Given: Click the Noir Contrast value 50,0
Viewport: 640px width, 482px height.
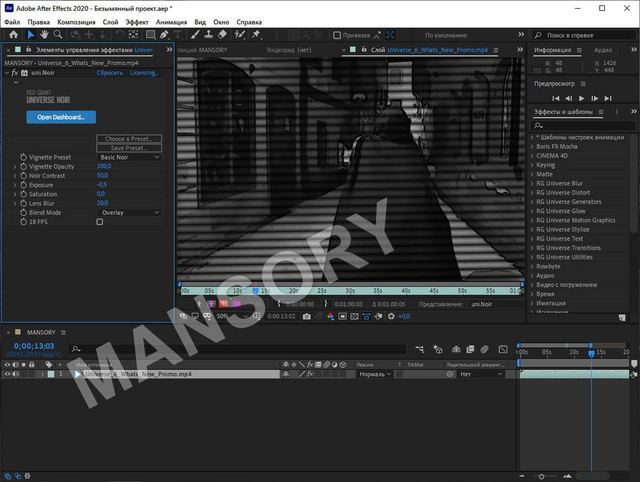Looking at the screenshot, I should (102, 175).
